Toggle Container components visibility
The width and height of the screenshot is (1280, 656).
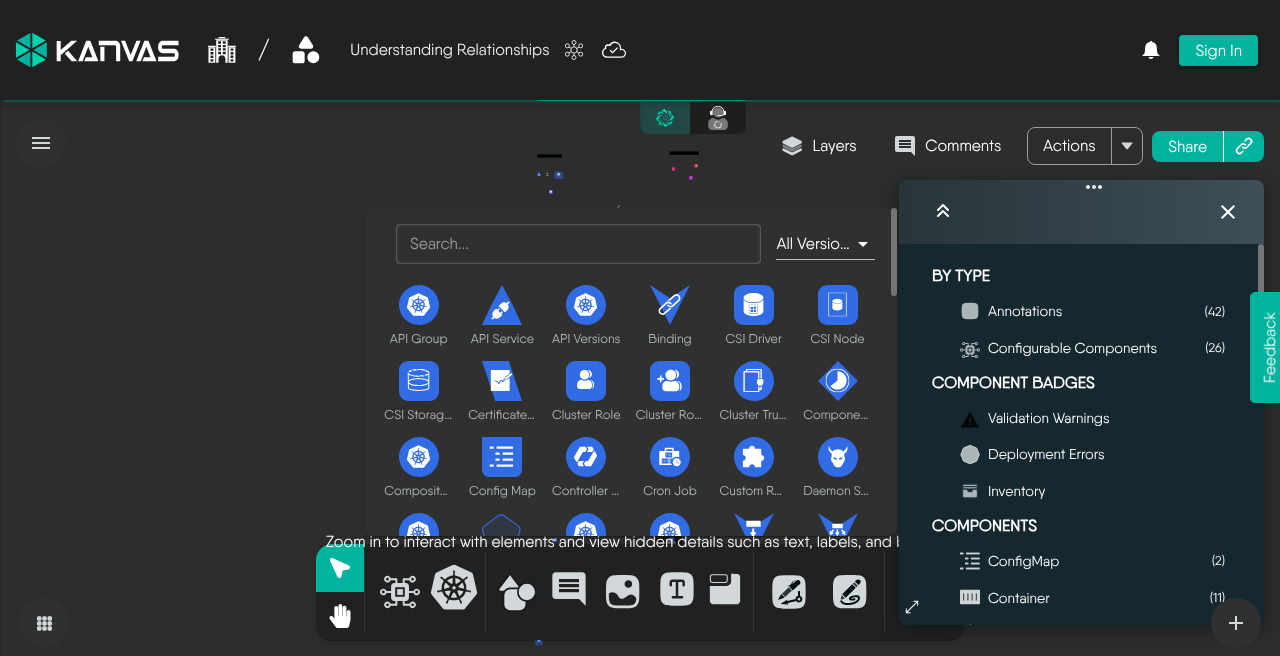tap(969, 598)
